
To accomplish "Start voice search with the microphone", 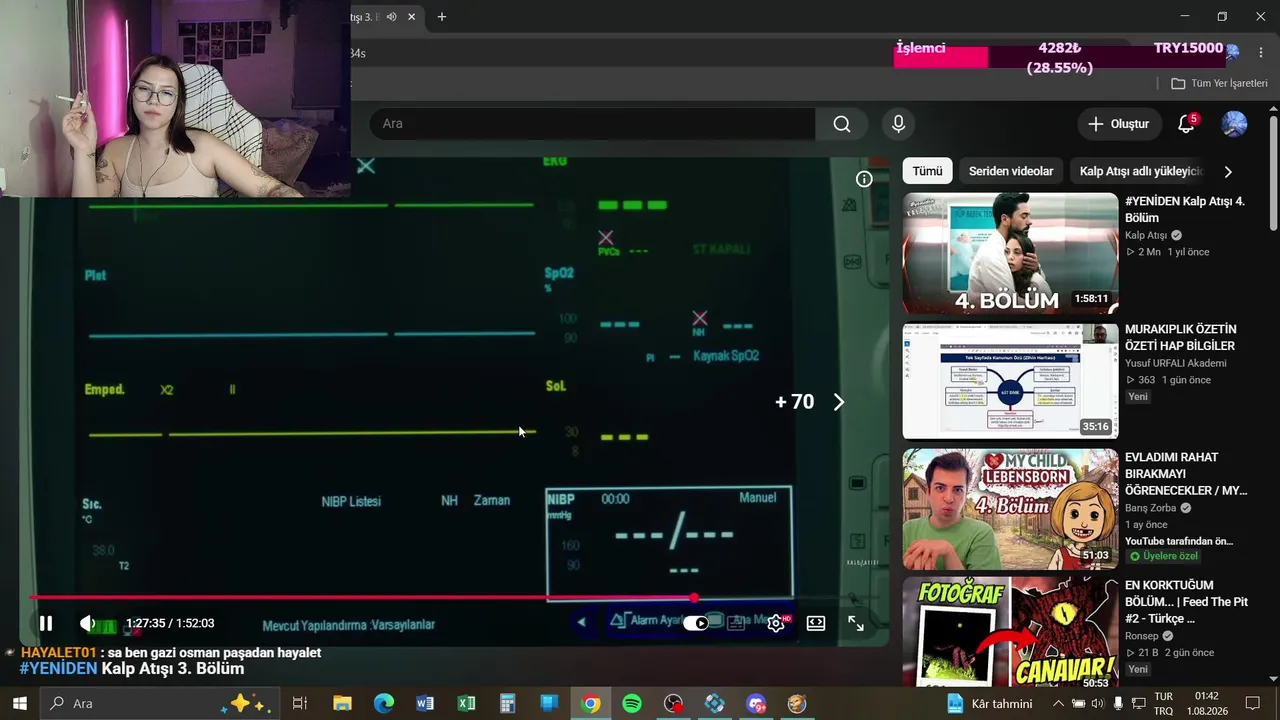I will click(x=898, y=124).
